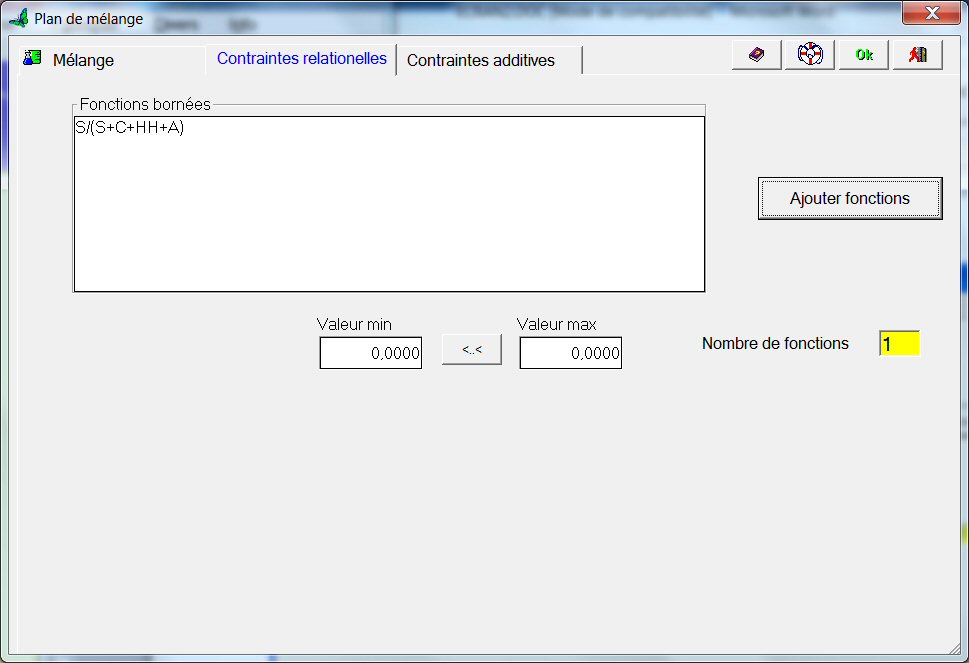
Task: Select the Contraintes relationnelles tab
Action: (x=301, y=59)
